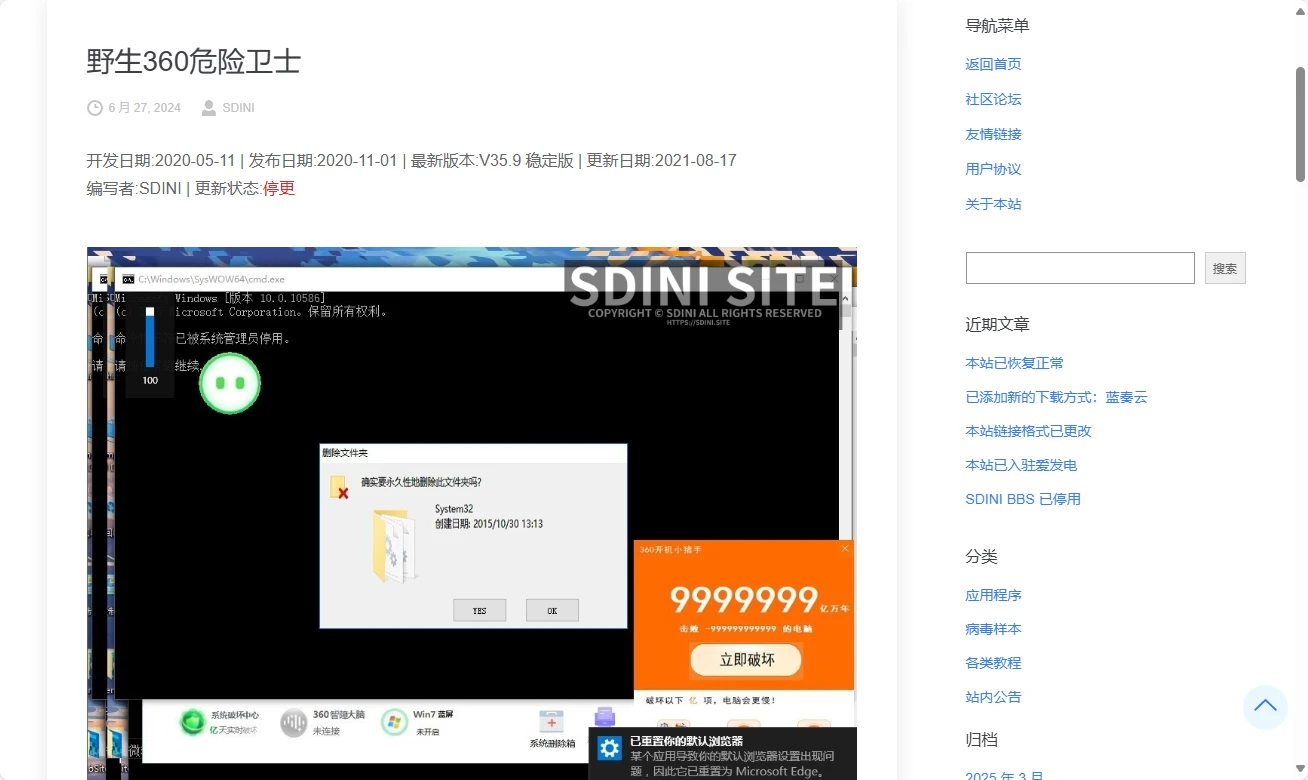Focus the sidebar search input field

pos(1080,268)
